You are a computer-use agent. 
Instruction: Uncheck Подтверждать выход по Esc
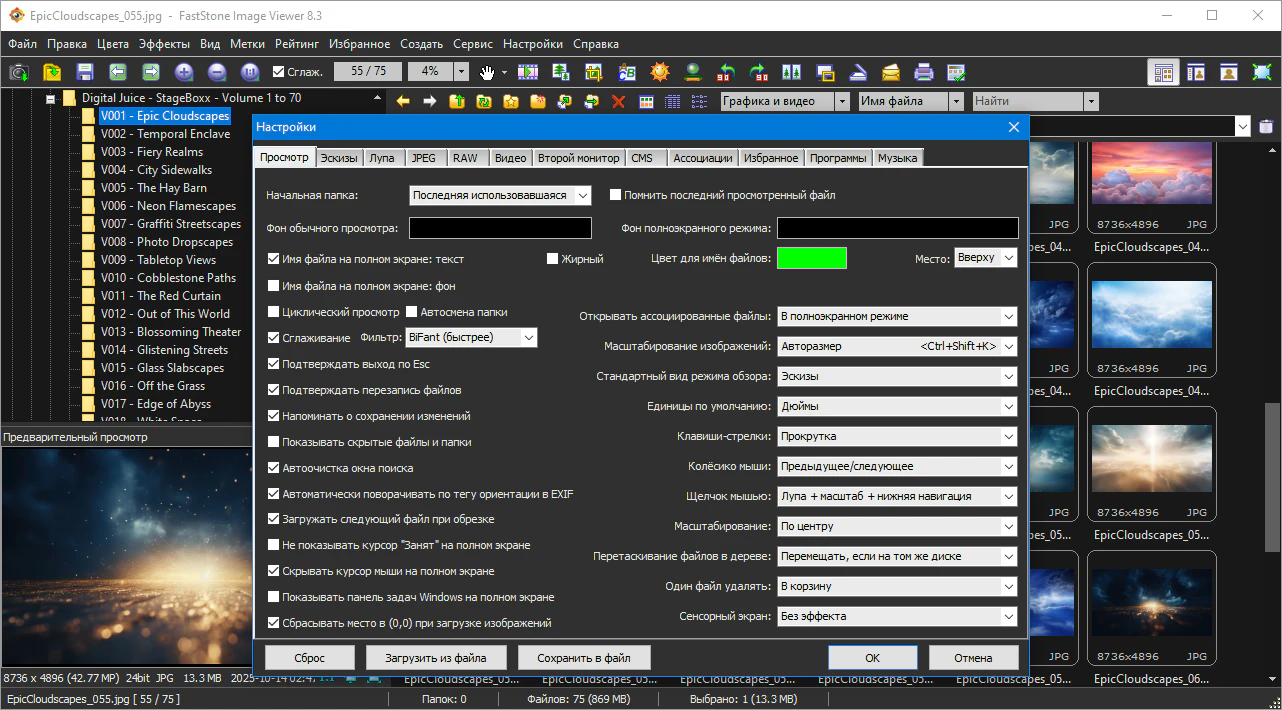pyautogui.click(x=274, y=364)
